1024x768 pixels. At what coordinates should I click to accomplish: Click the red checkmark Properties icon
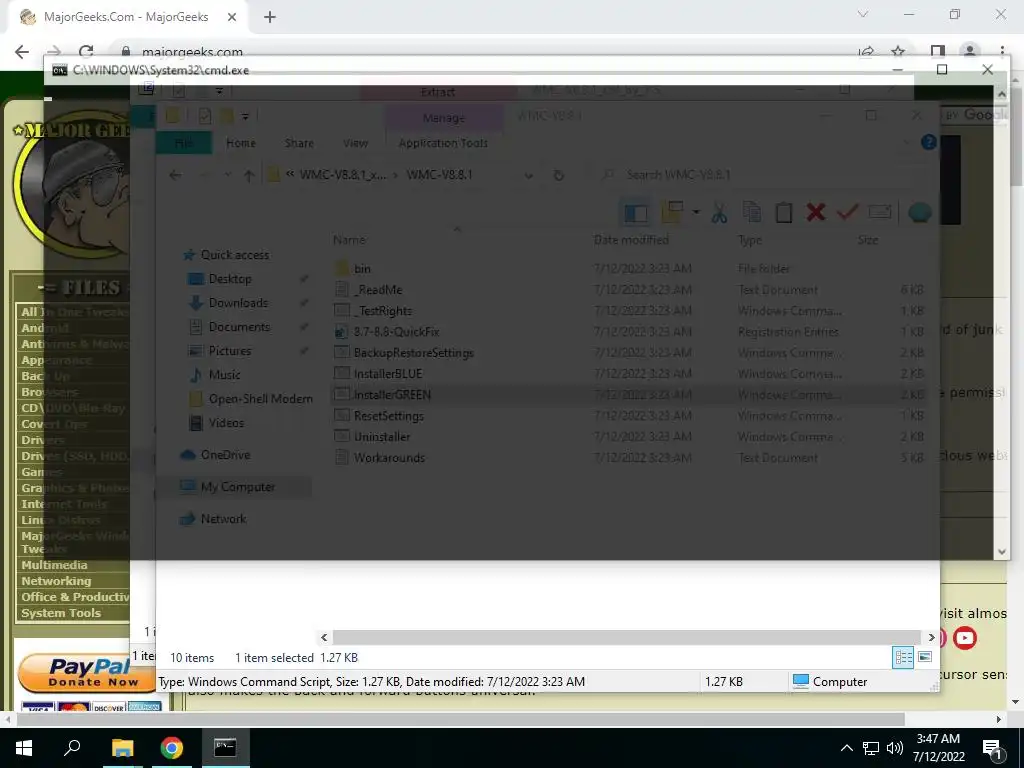coord(848,212)
